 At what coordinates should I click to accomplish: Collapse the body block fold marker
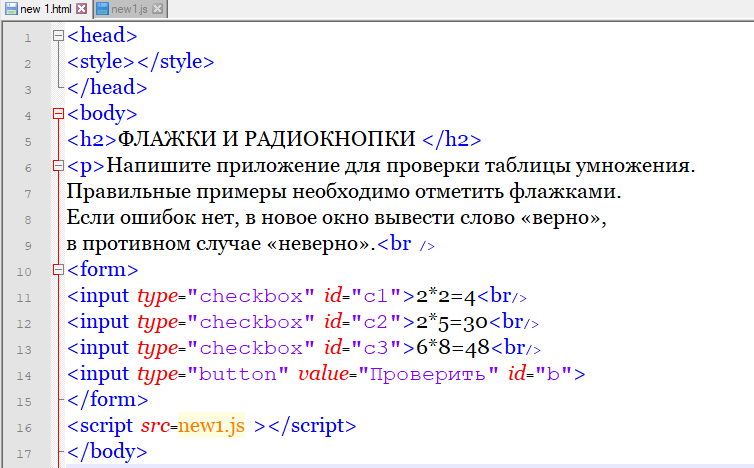coord(58,115)
